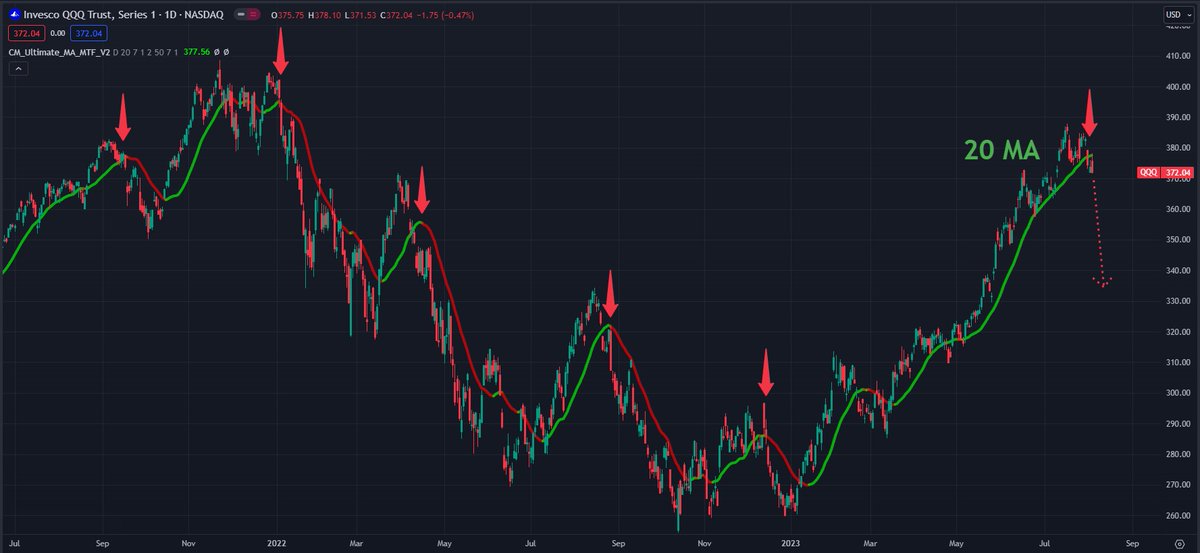The width and height of the screenshot is (1200, 553).
Task: Click the Nov label after 2022 Sep on the time axis
Action: click(x=706, y=543)
